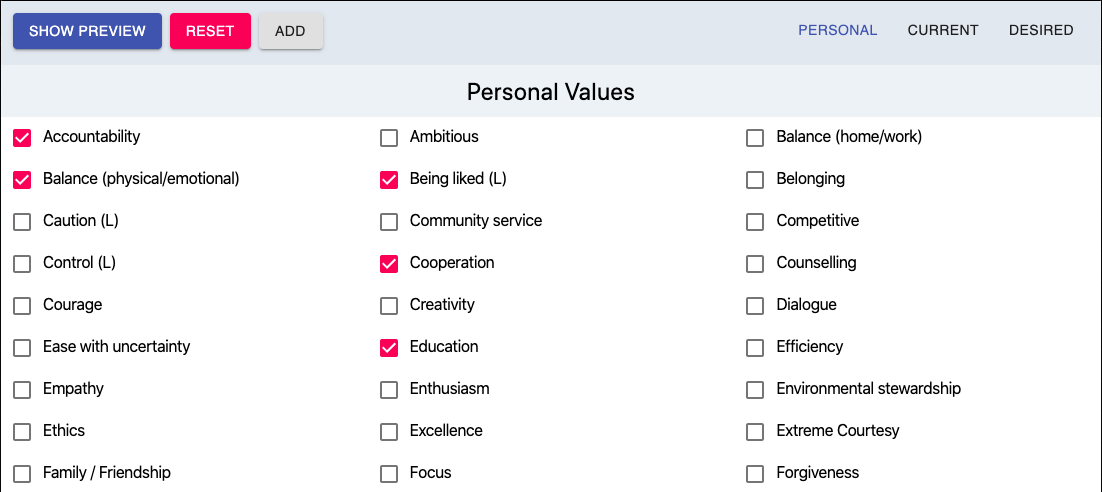This screenshot has width=1102, height=492.
Task: Click the Add button
Action: pyautogui.click(x=290, y=31)
